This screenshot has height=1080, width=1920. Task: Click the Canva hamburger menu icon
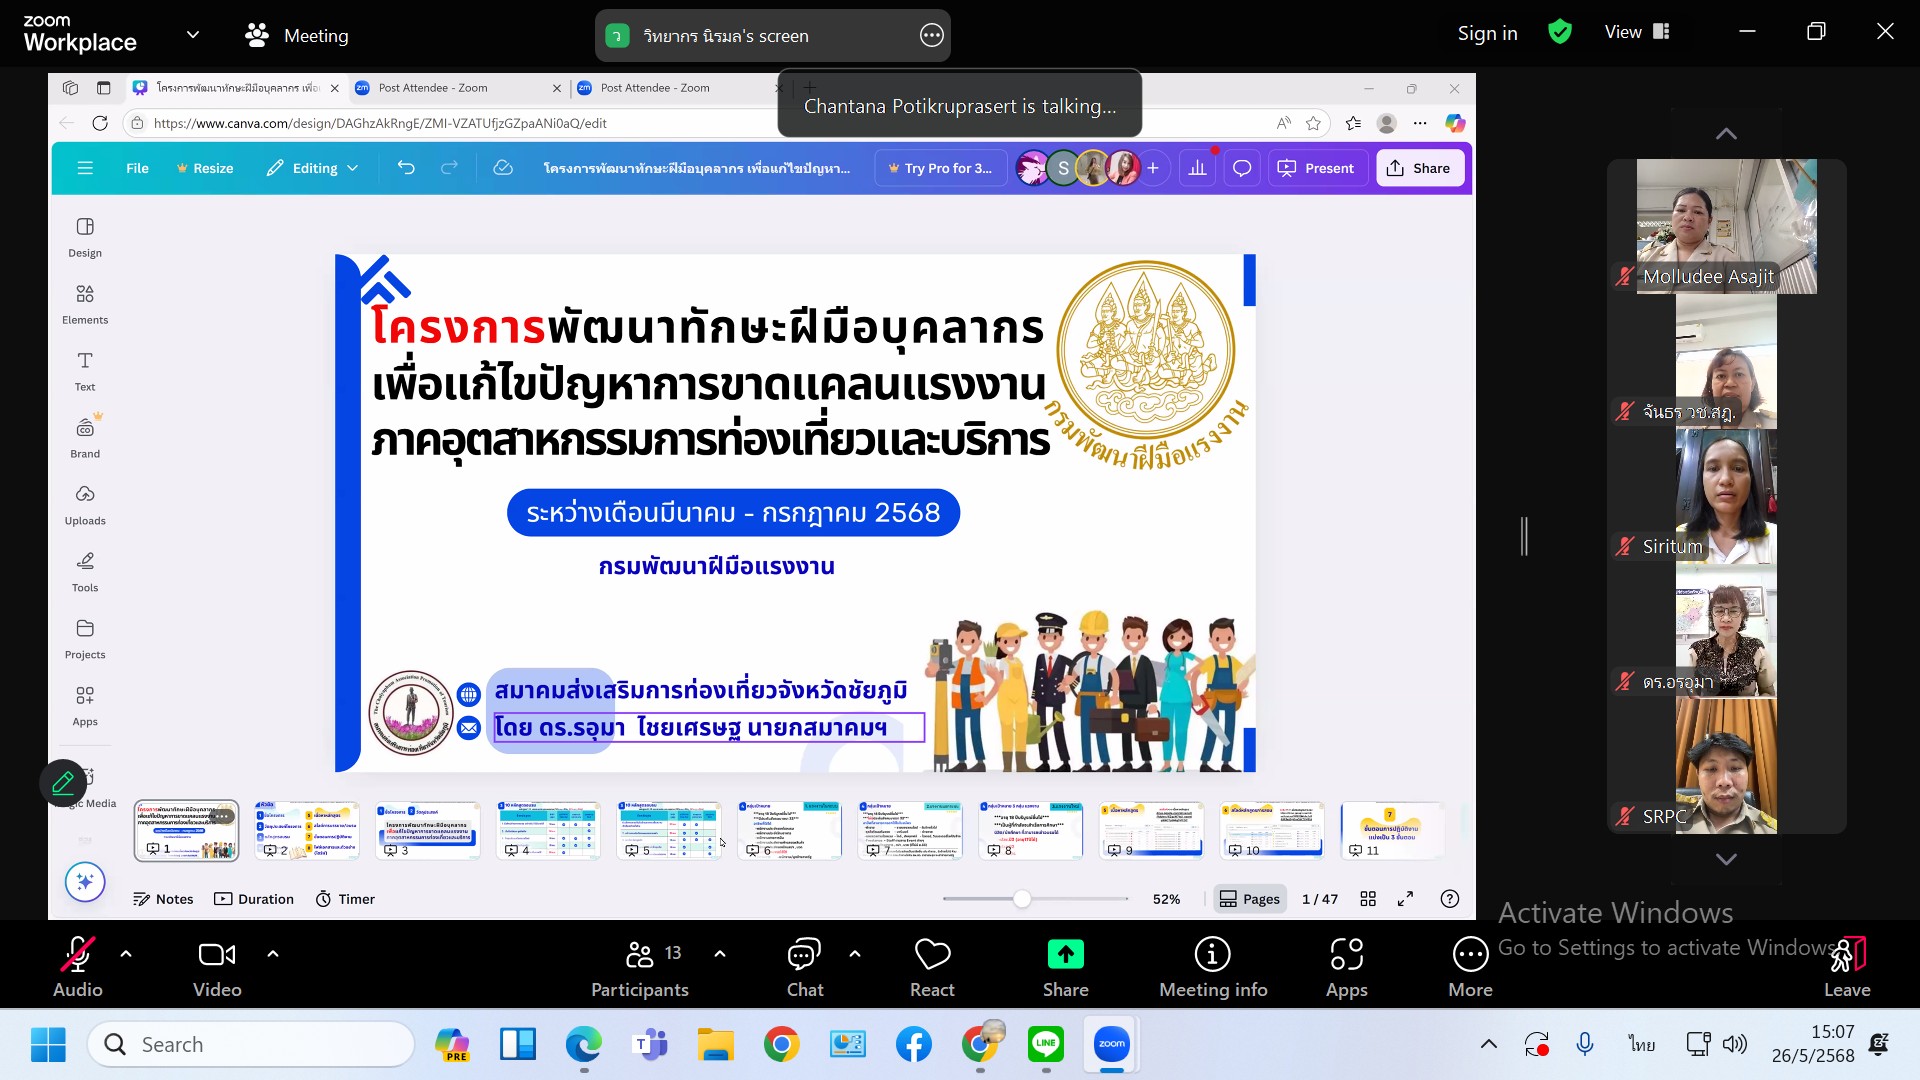click(85, 168)
